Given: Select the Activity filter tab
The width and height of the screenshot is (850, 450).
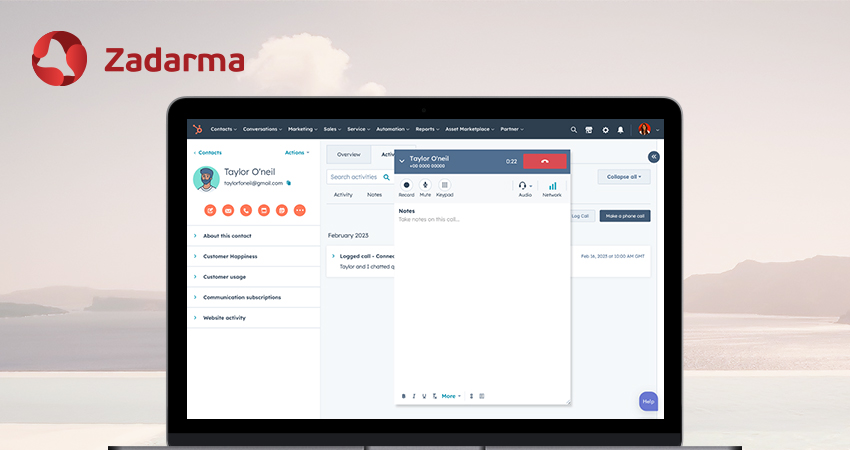Looking at the screenshot, I should click(343, 195).
